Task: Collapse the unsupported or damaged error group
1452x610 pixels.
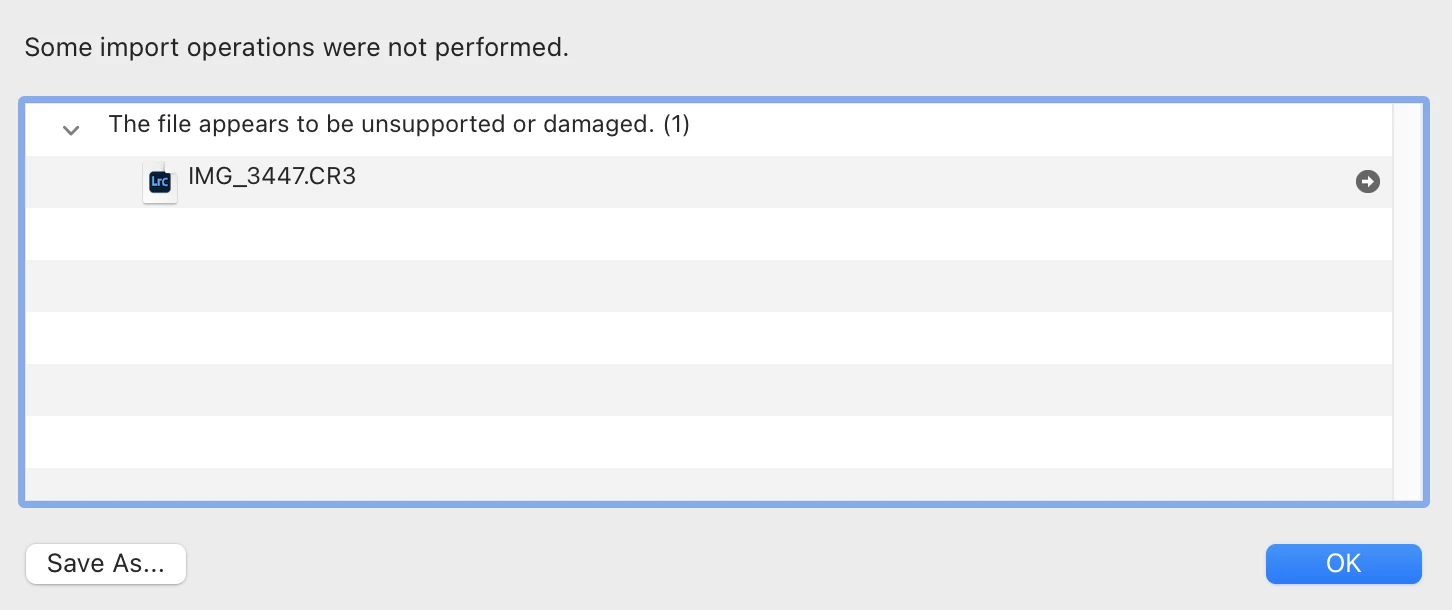Action: [71, 130]
